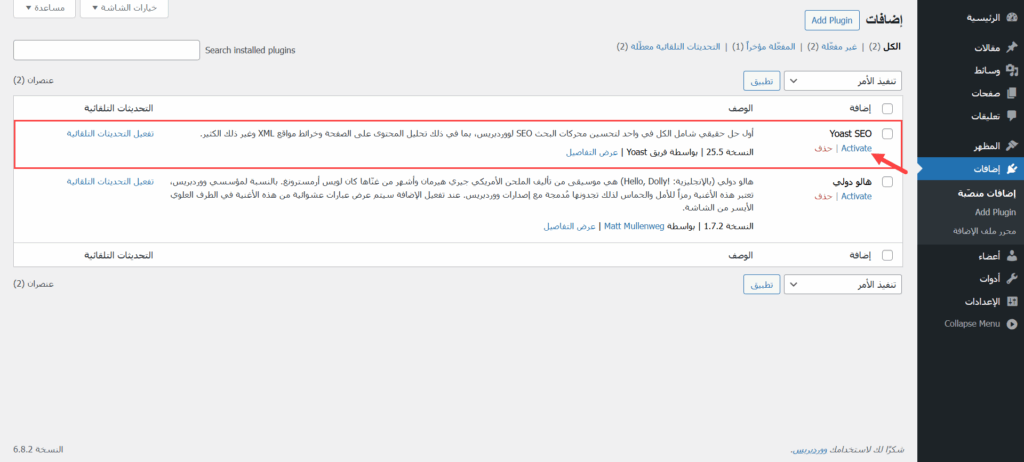Click the Collapse Menu arrow icon
This screenshot has height=462, width=1024.
pos(1012,323)
